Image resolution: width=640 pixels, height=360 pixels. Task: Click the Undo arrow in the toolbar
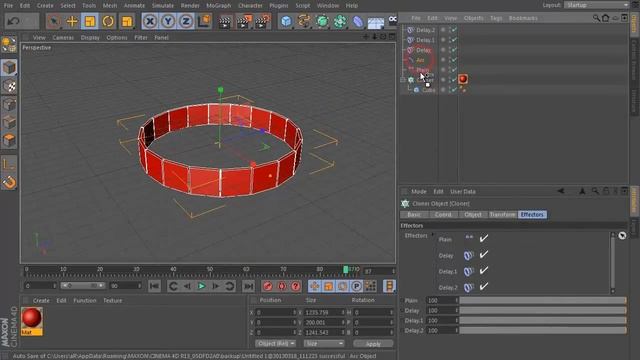[13, 21]
